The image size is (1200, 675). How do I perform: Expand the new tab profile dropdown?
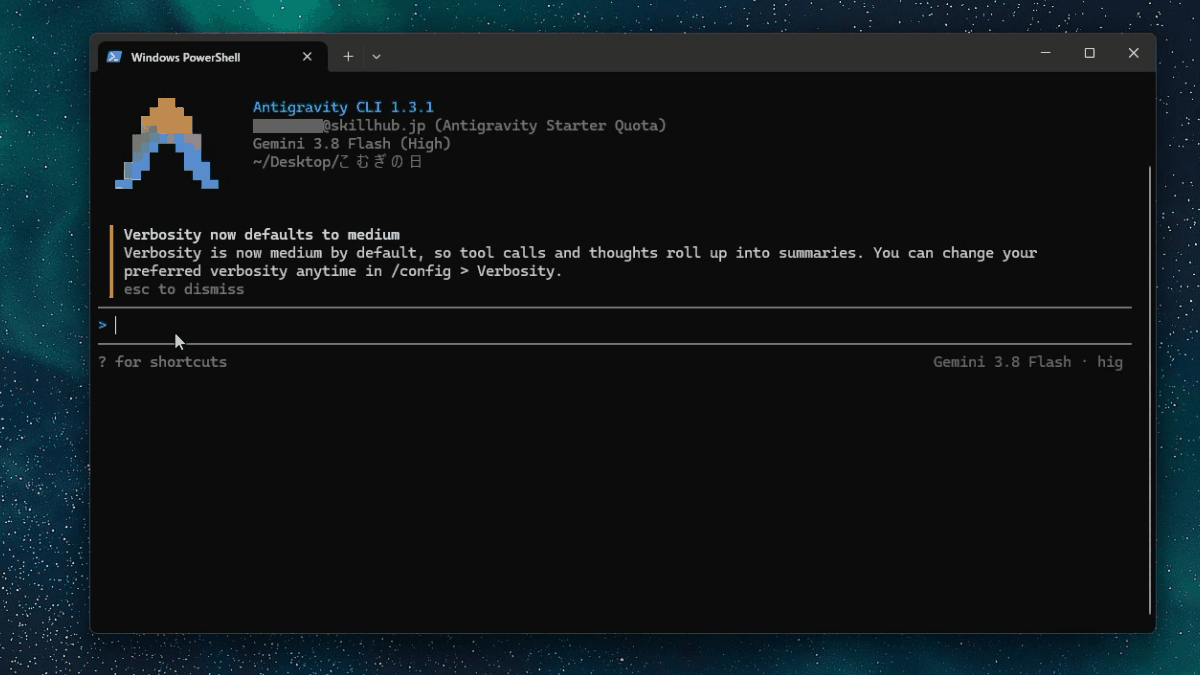tap(376, 57)
